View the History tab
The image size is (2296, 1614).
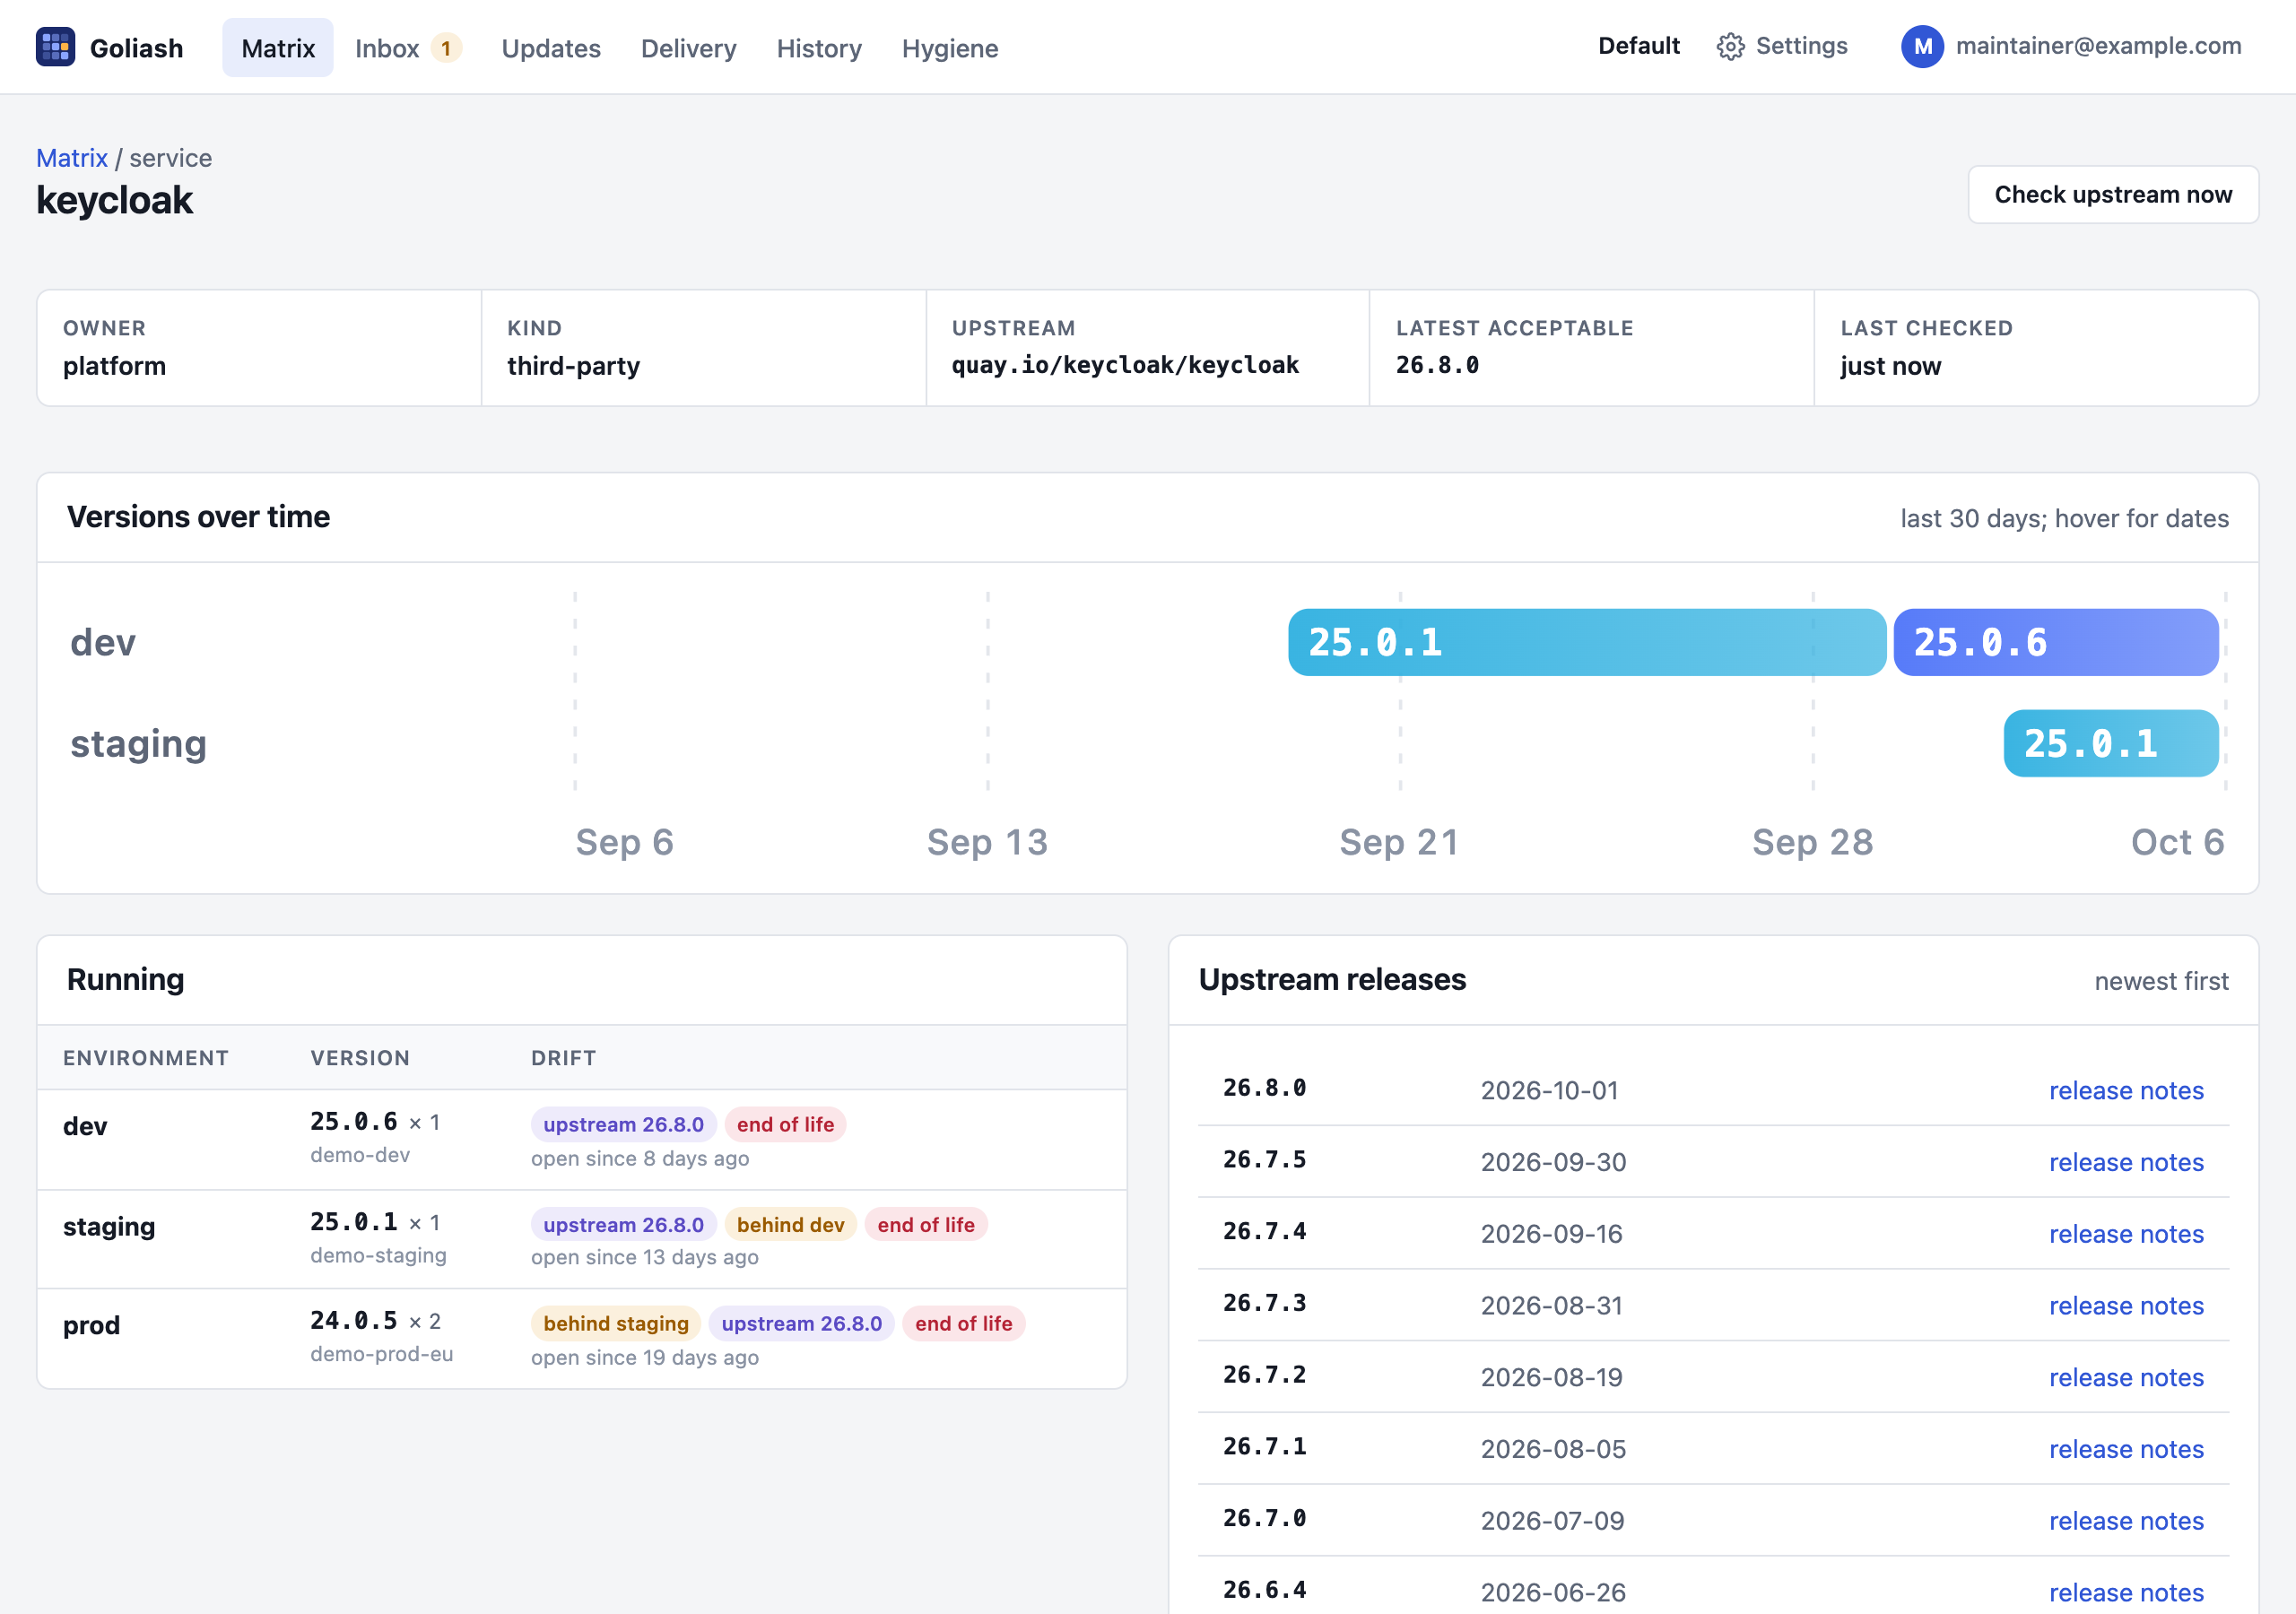click(x=819, y=48)
